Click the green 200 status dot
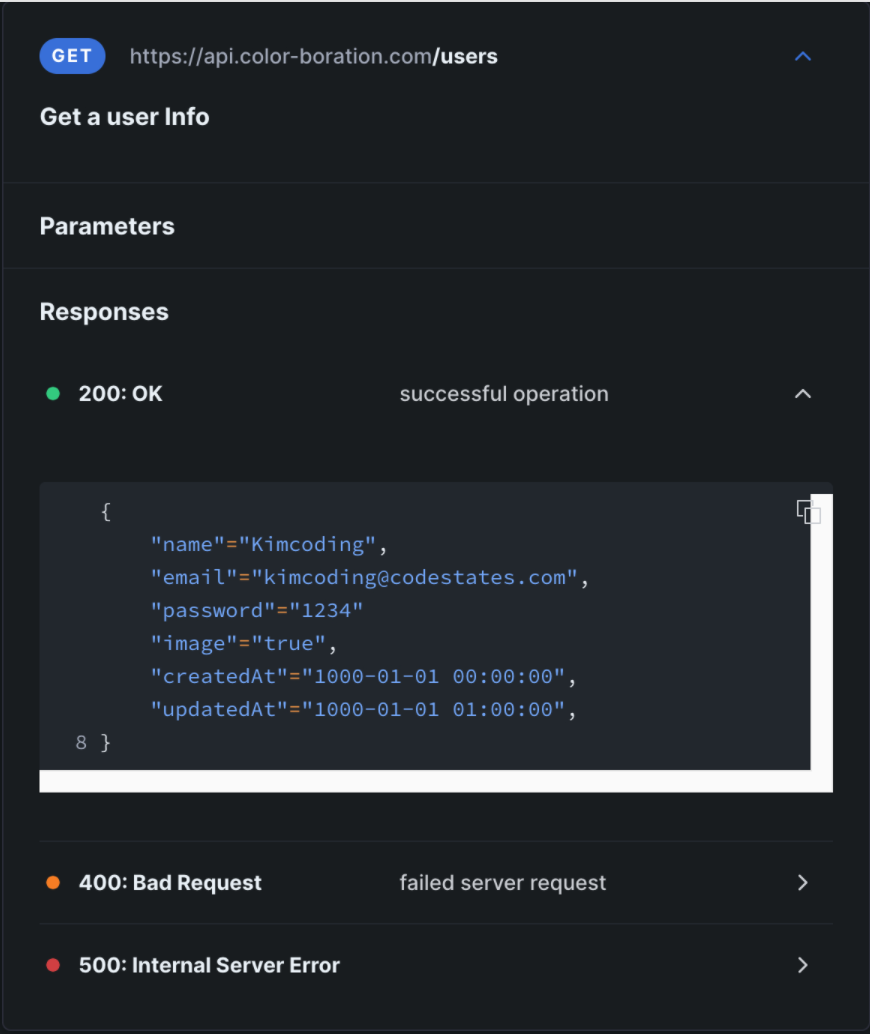The width and height of the screenshot is (870, 1034). (53, 394)
